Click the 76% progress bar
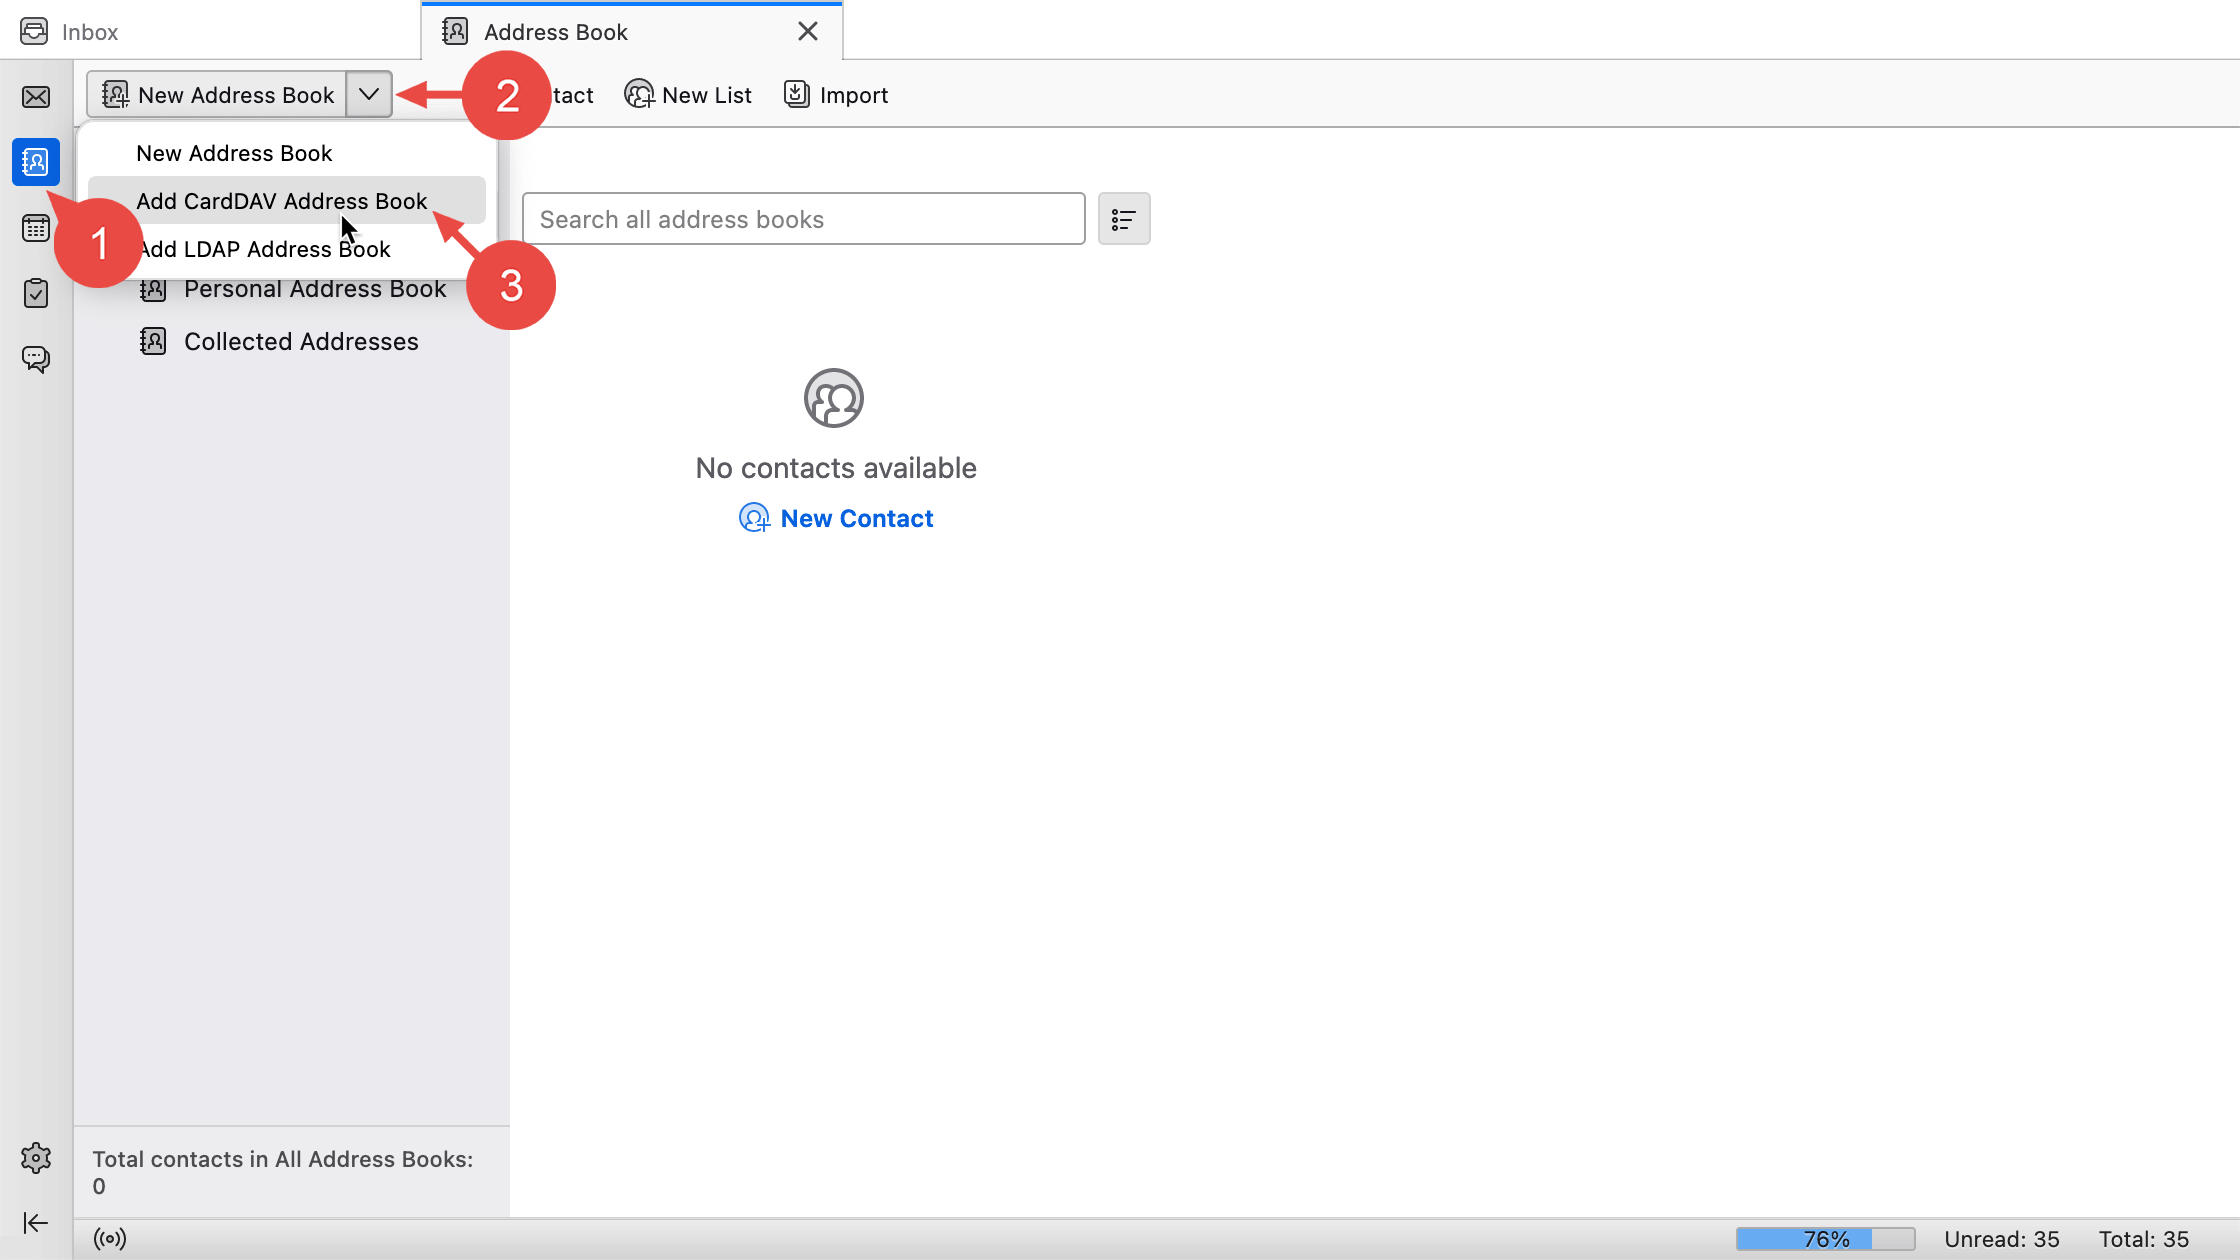This screenshot has width=2240, height=1260. coord(1825,1239)
